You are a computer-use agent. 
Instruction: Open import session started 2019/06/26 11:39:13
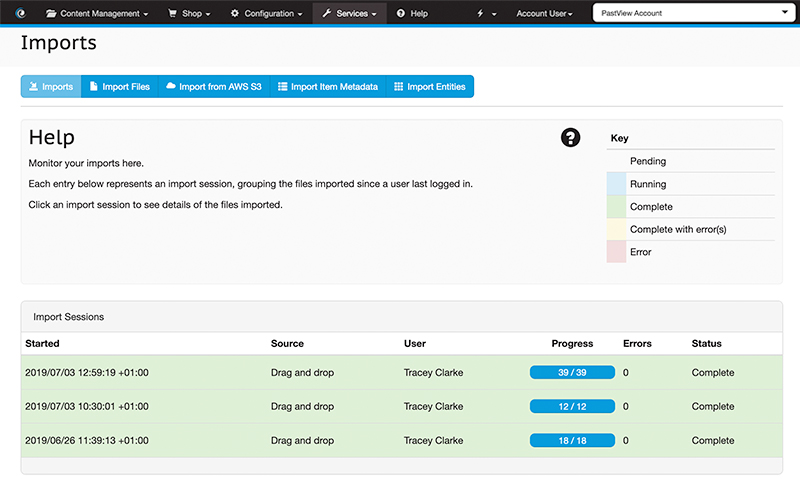coord(402,440)
